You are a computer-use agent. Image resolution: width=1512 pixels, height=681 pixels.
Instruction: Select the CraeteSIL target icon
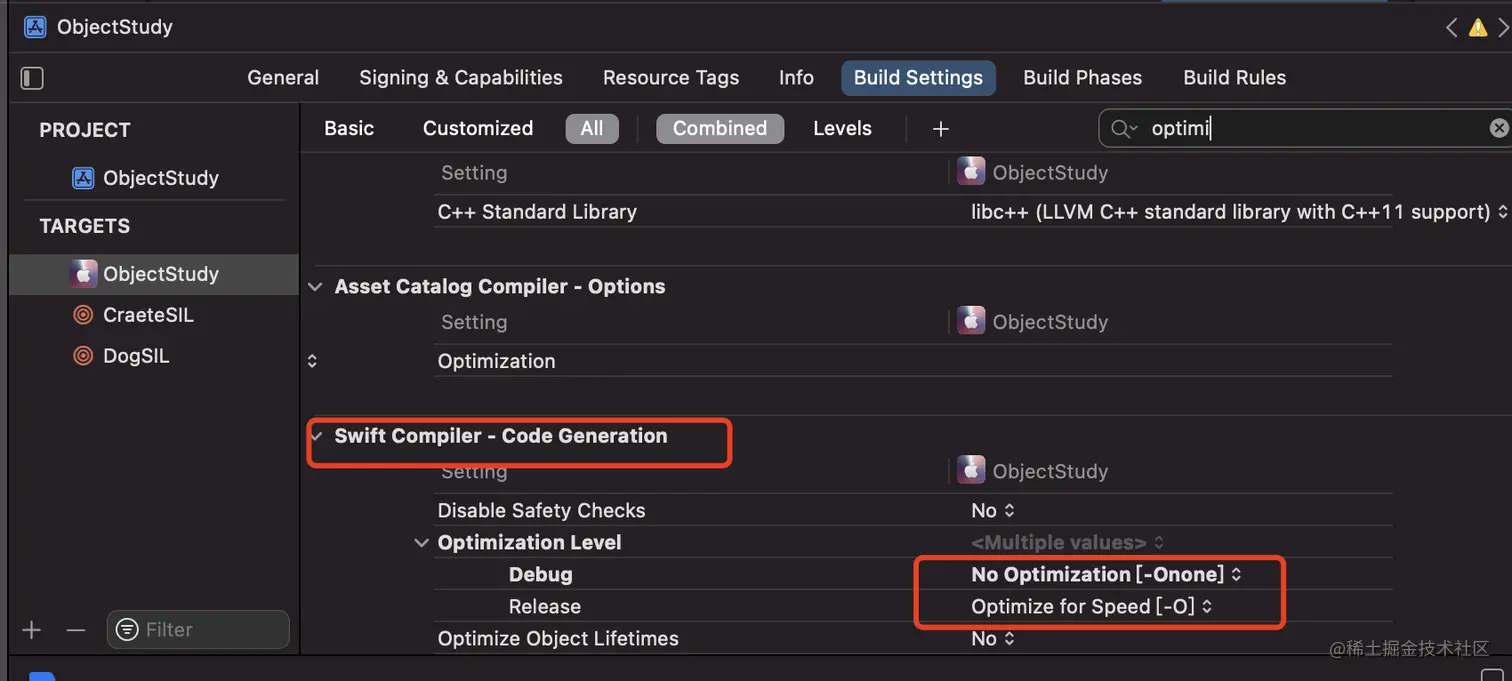pos(83,315)
